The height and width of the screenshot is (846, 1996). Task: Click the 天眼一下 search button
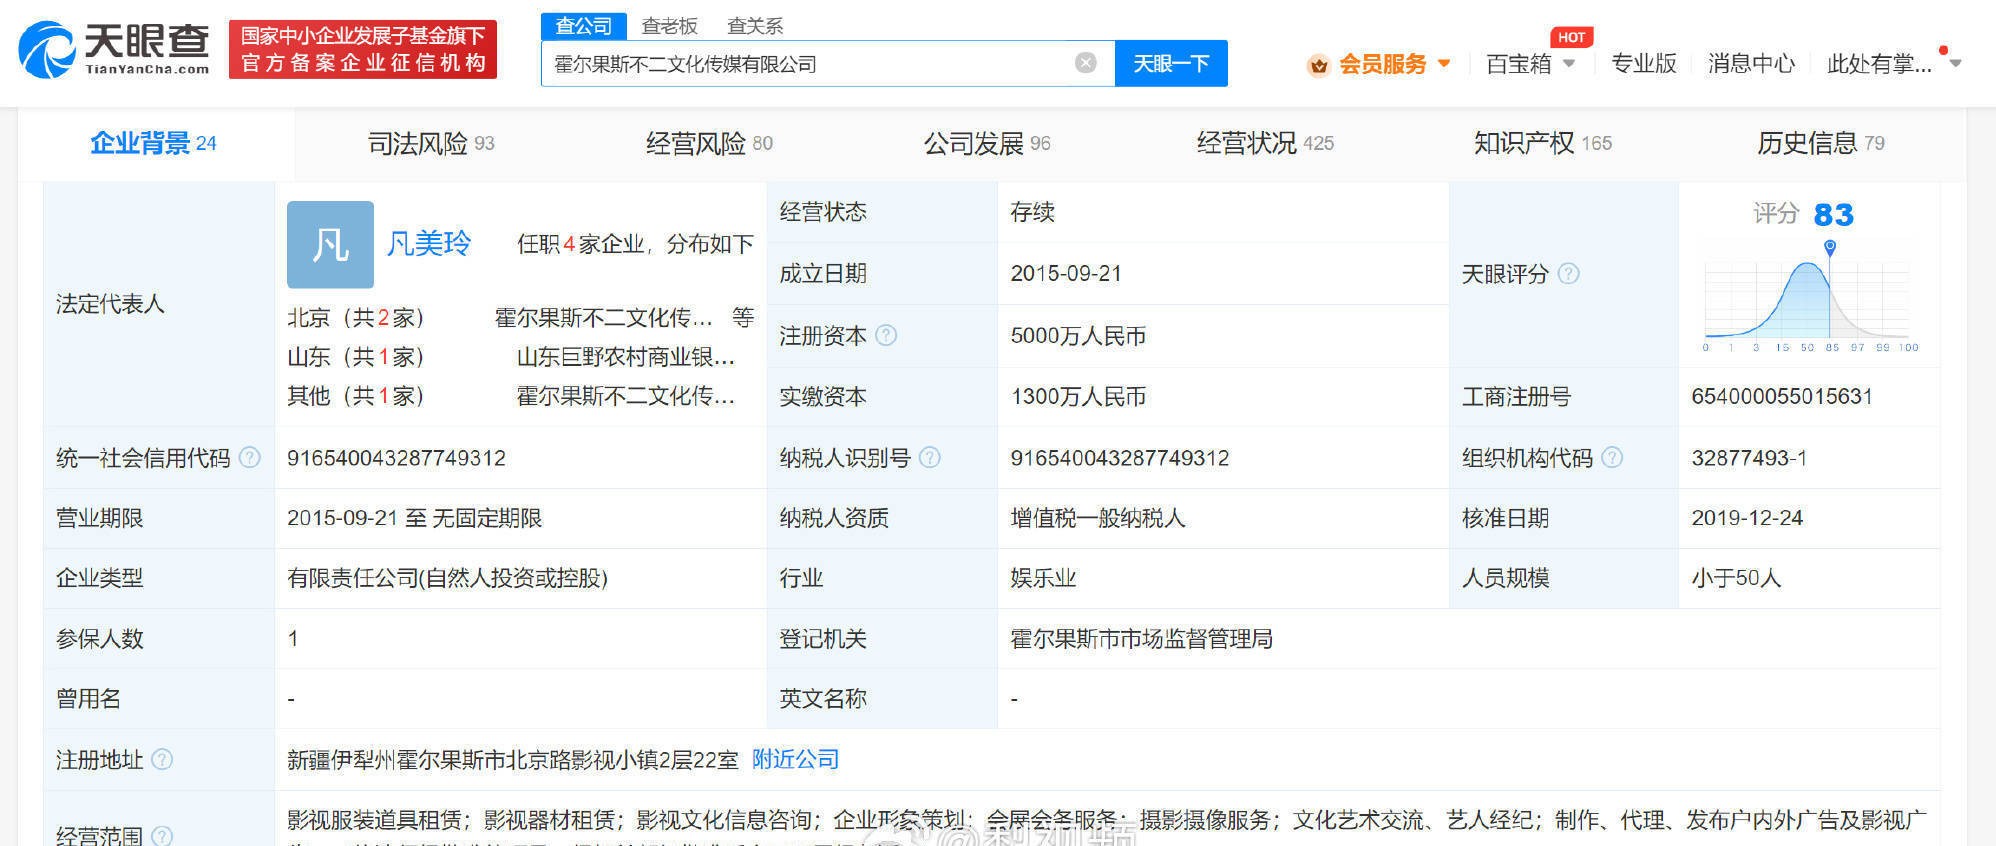pyautogui.click(x=1170, y=64)
